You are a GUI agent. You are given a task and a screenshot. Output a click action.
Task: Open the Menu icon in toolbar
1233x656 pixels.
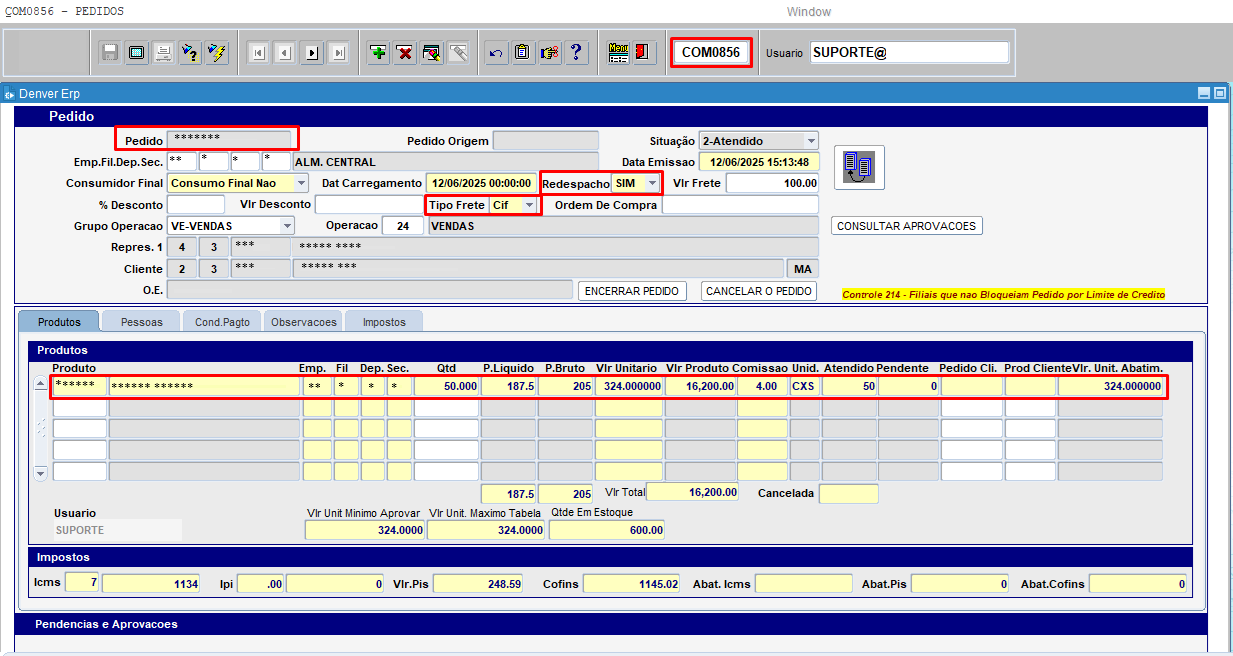click(x=618, y=53)
